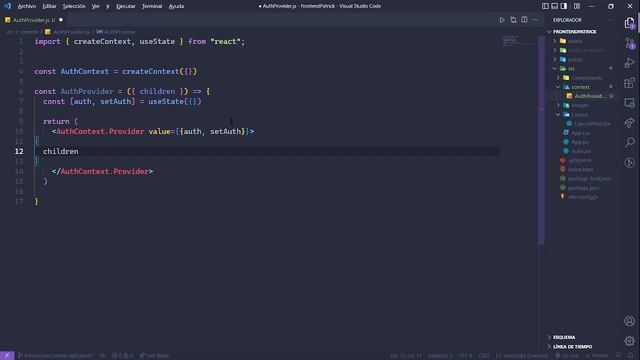640x360 pixels.
Task: Open the Search magnifier in the activity bar
Action: click(x=629, y=143)
